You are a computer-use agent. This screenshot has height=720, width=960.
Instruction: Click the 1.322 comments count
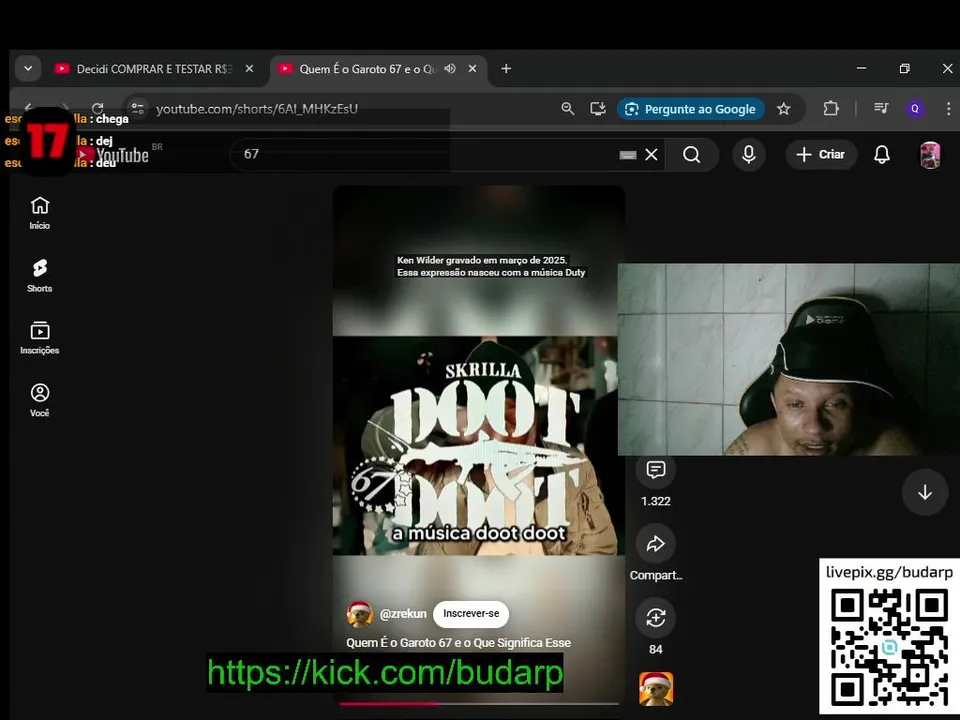[656, 501]
